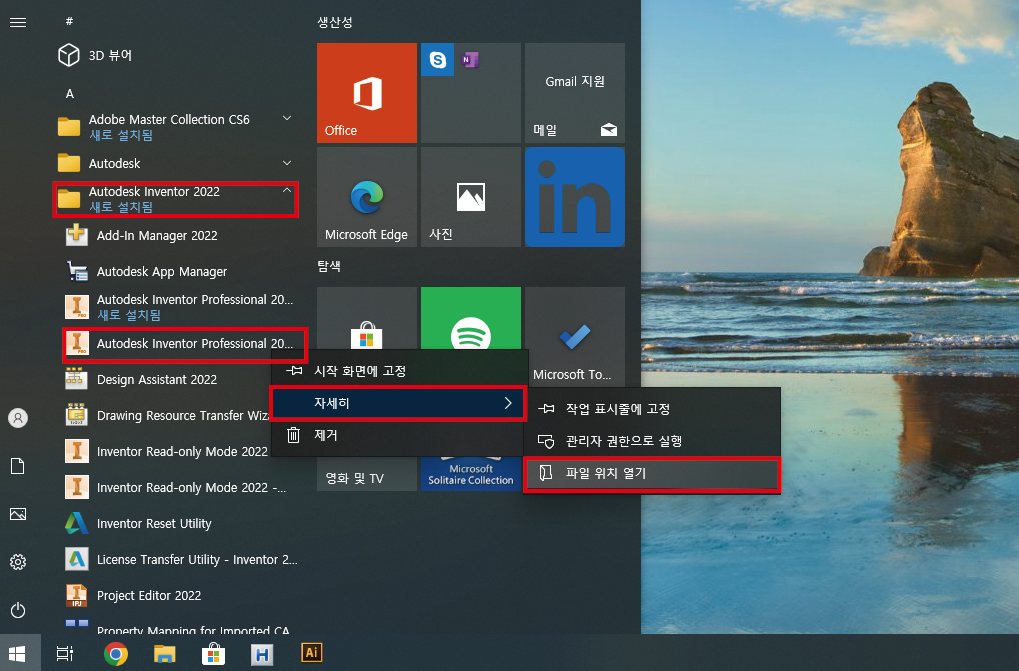The width and height of the screenshot is (1019, 671).
Task: Open Microsoft Store from taskbar
Action: tap(213, 653)
